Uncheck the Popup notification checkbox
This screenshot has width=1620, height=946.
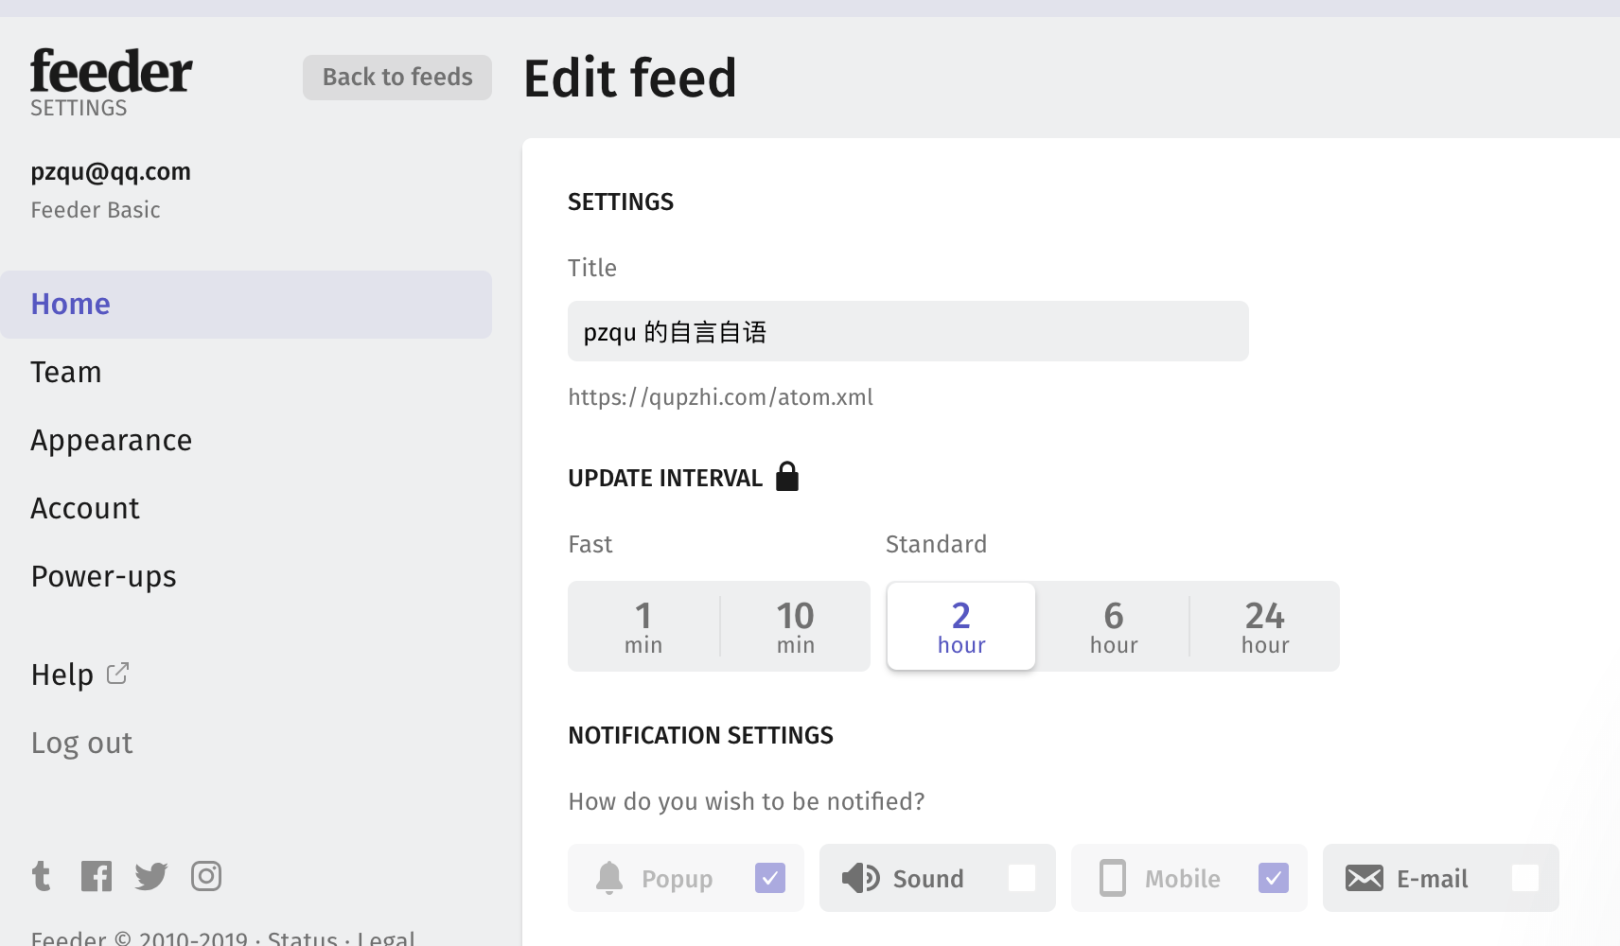tap(770, 878)
